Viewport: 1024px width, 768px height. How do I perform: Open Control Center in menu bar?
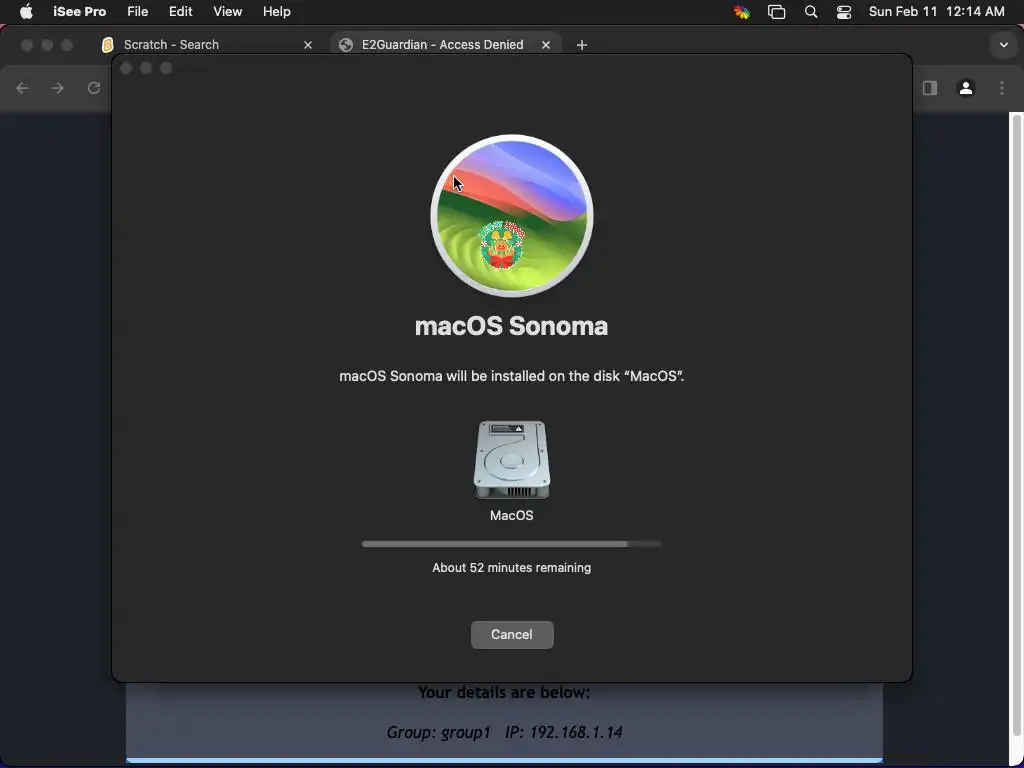point(844,12)
